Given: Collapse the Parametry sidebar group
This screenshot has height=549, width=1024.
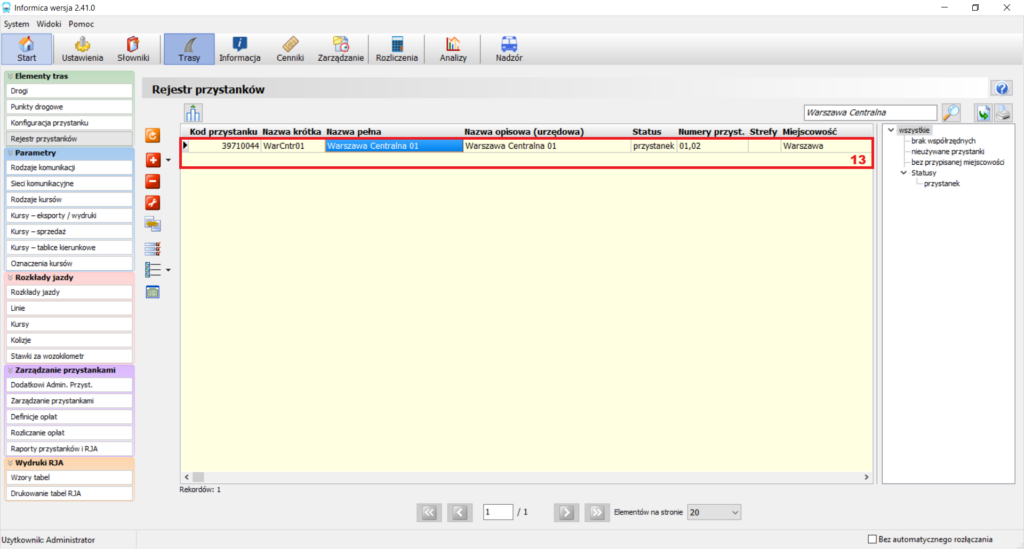Looking at the screenshot, I should pos(10,153).
